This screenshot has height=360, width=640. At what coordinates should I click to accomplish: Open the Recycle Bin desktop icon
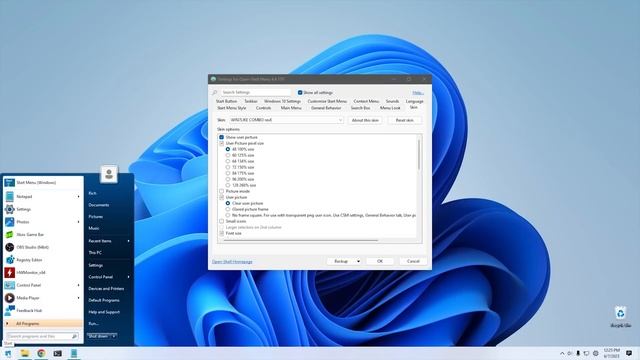tap(620, 316)
